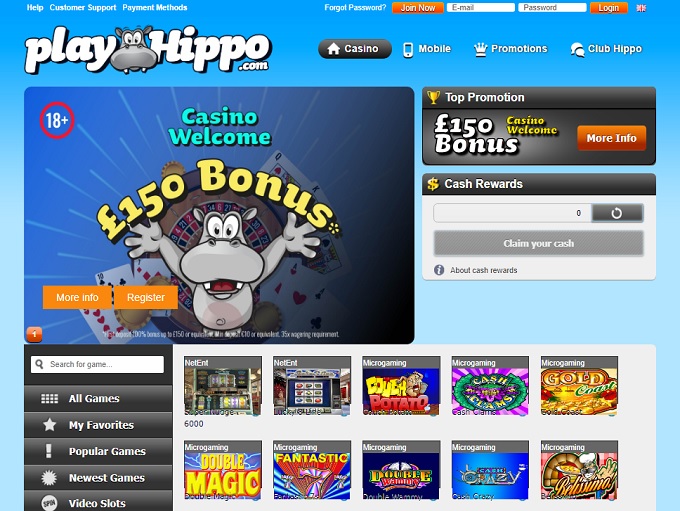Open the My Favorites category

98,425
